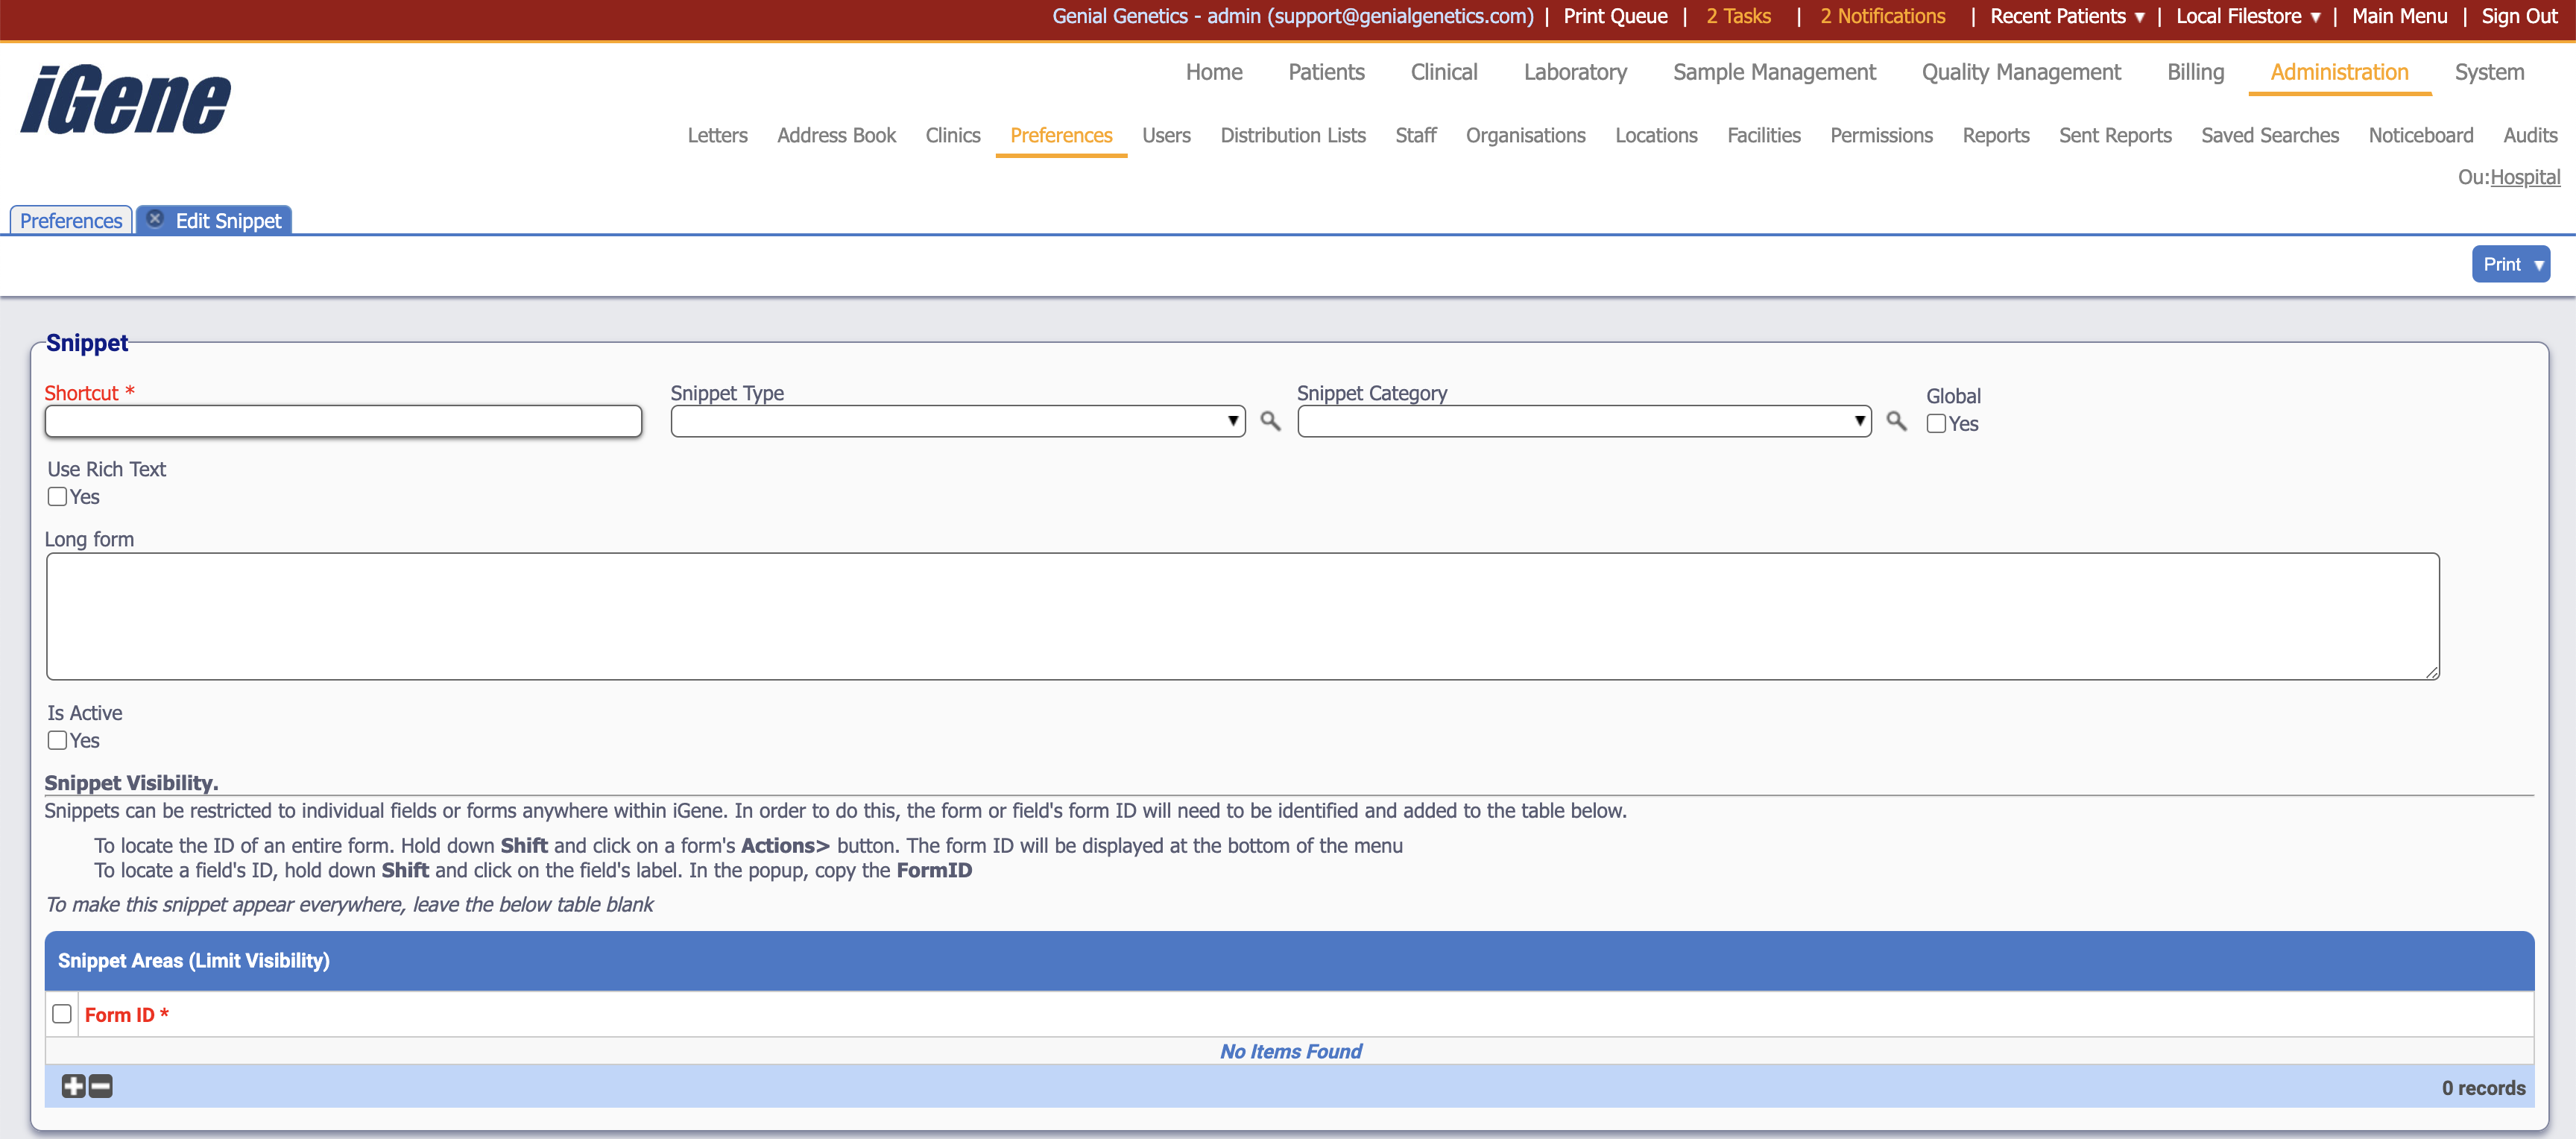Open the Local Filestore dropdown
The height and width of the screenshot is (1139, 2576).
pyautogui.click(x=2247, y=16)
